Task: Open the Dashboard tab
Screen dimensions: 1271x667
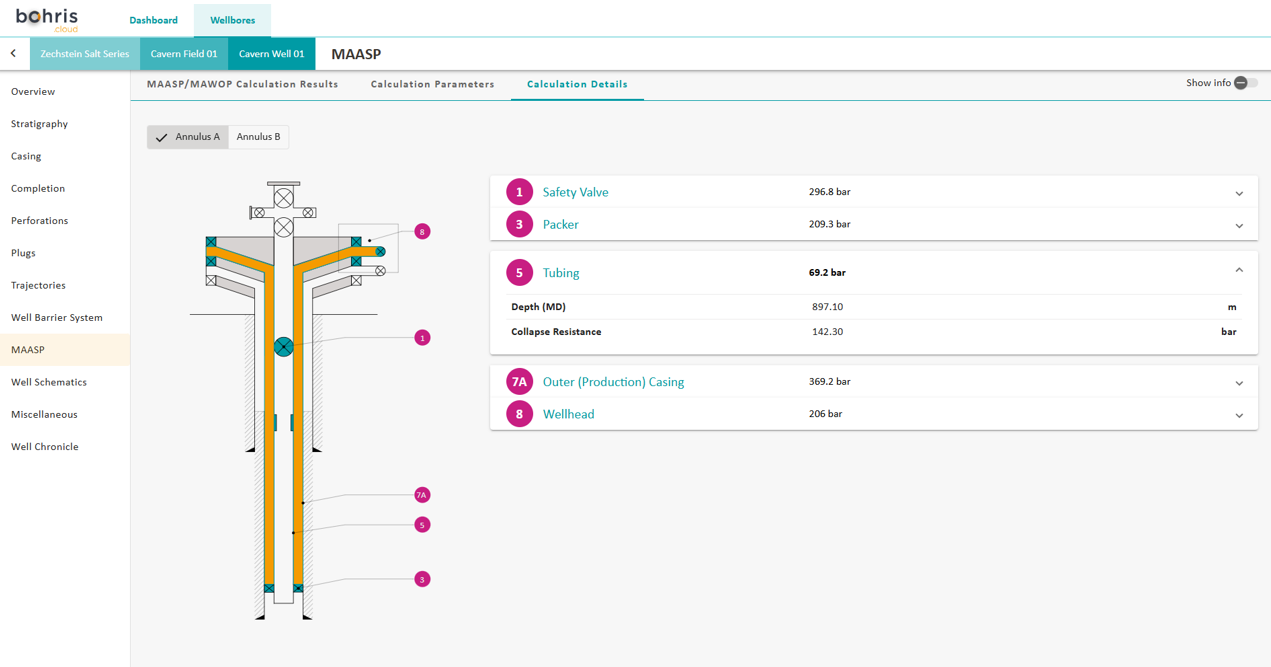Action: [x=153, y=20]
